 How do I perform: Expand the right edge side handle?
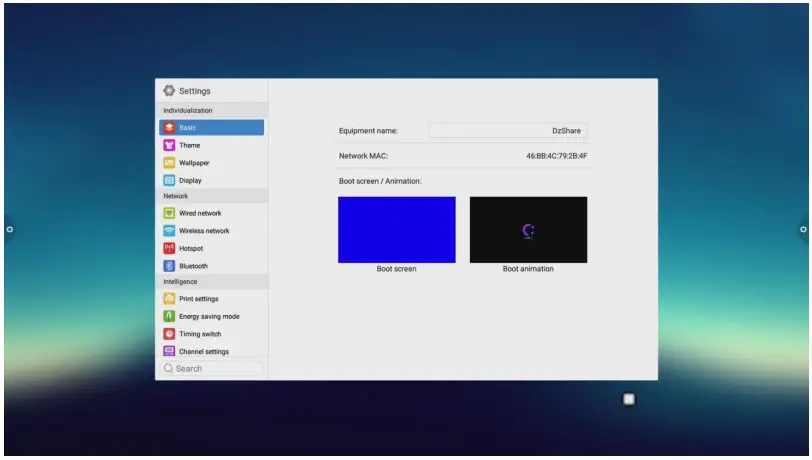pyautogui.click(x=803, y=230)
